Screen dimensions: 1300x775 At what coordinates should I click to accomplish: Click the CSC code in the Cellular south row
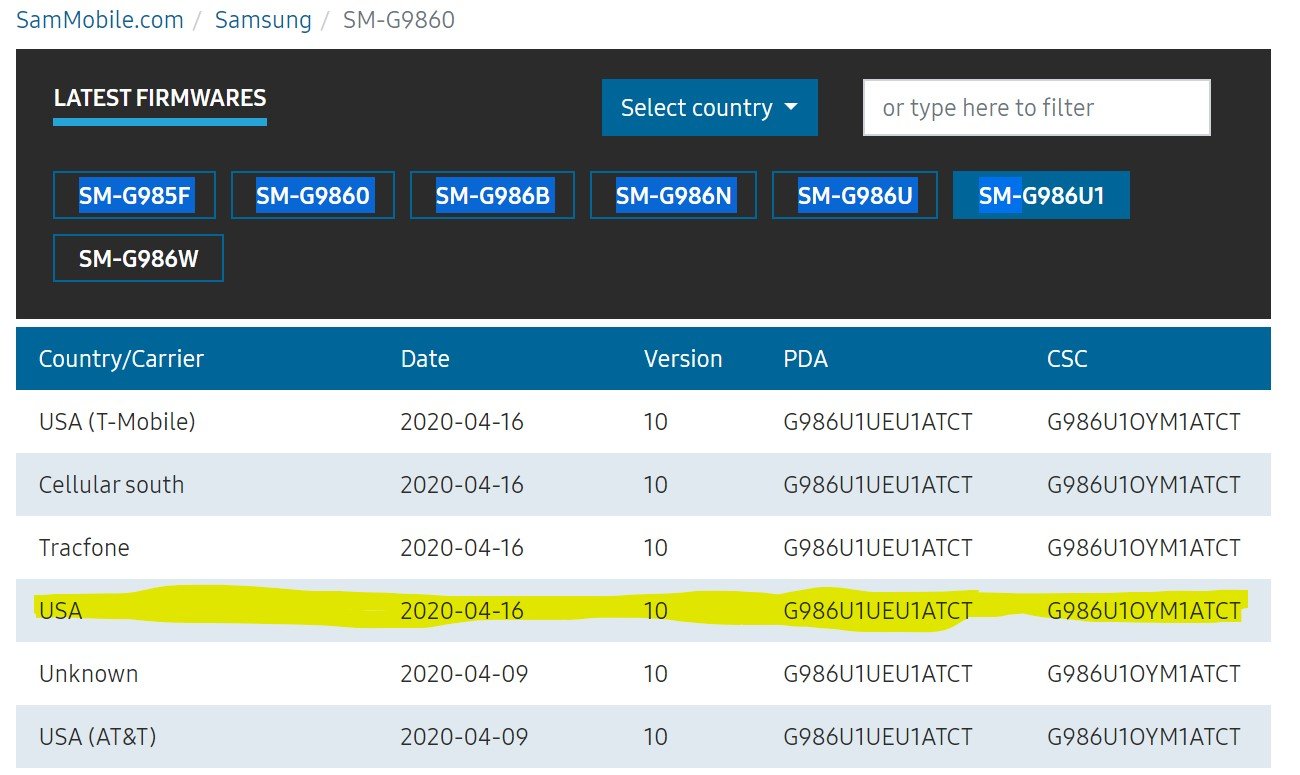[x=1144, y=485]
